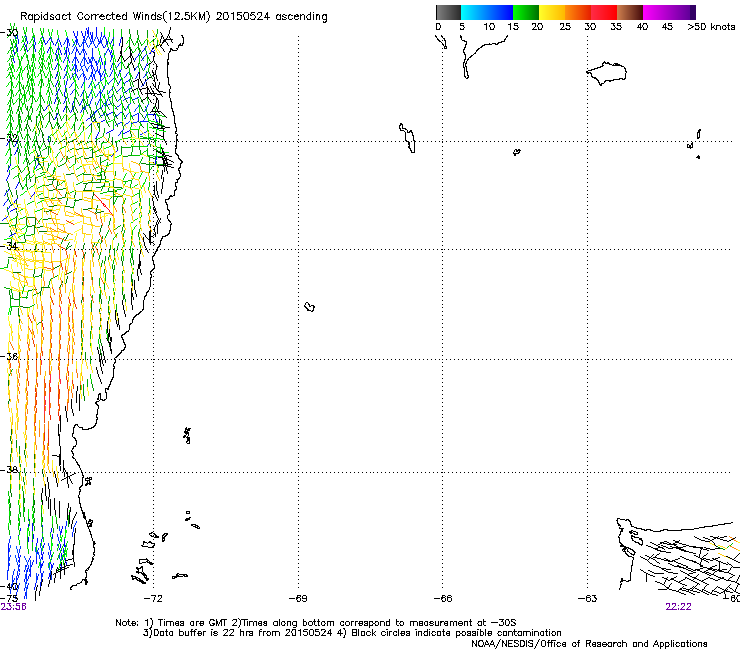Click the gray 0-5 knots color swatch
This screenshot has height=650, width=740.
(x=448, y=12)
